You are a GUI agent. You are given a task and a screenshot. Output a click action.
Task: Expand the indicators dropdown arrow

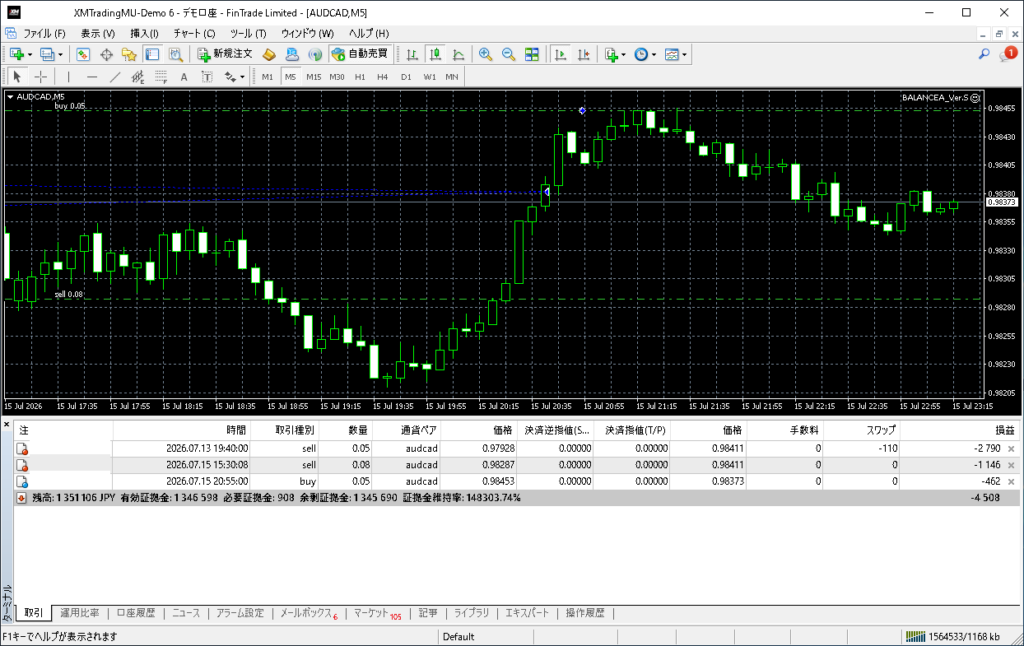tap(623, 55)
